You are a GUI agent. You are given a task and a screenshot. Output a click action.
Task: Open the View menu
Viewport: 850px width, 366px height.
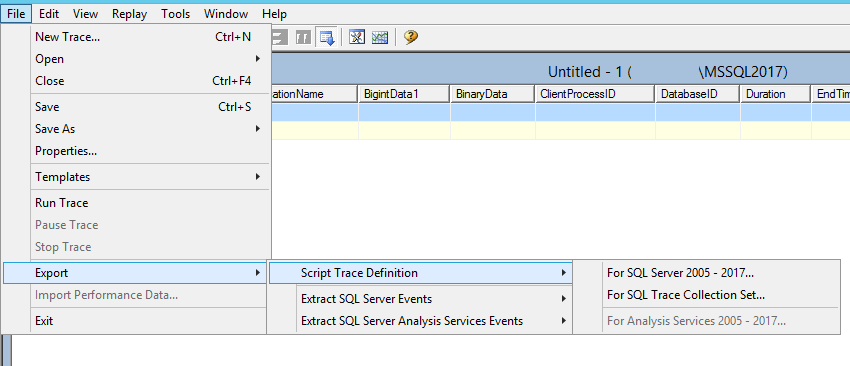coord(85,14)
